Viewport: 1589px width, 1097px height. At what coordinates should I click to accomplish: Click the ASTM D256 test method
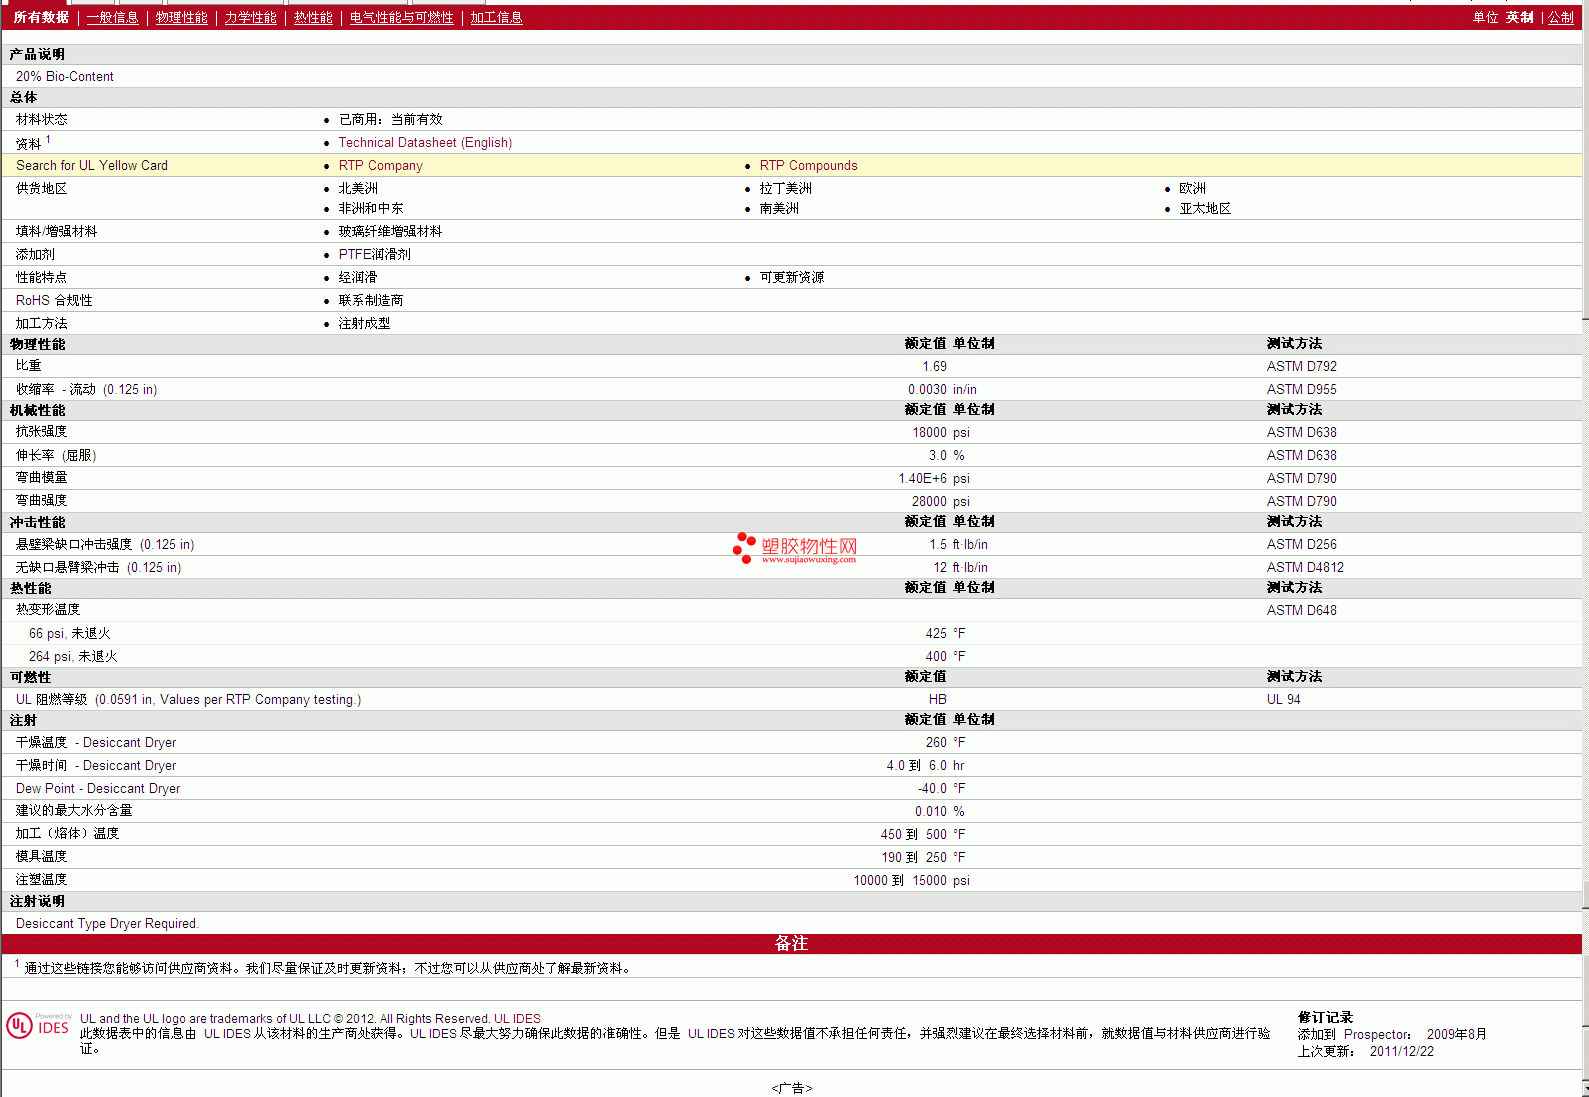click(x=1301, y=544)
